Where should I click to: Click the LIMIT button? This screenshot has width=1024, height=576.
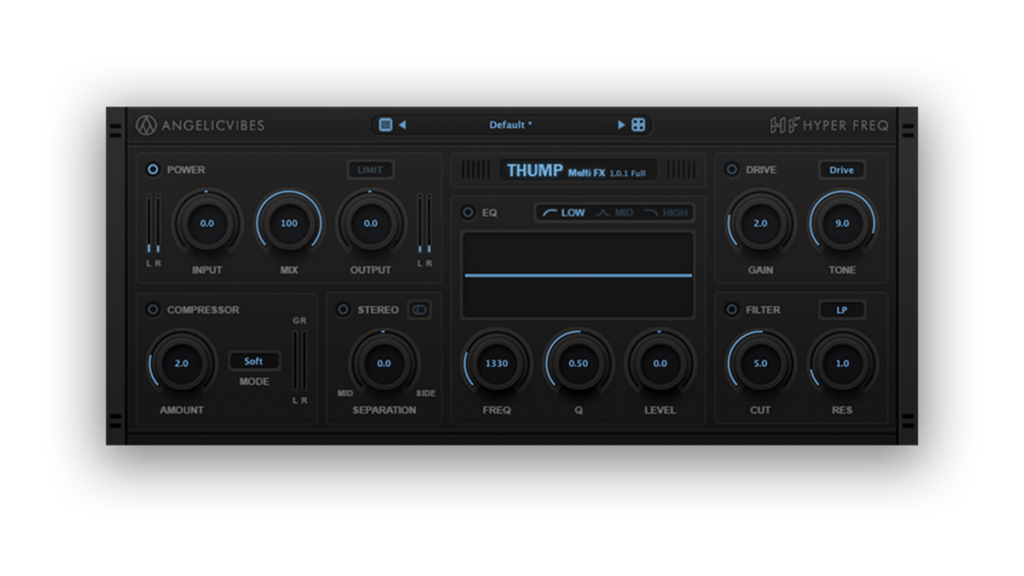pyautogui.click(x=370, y=170)
